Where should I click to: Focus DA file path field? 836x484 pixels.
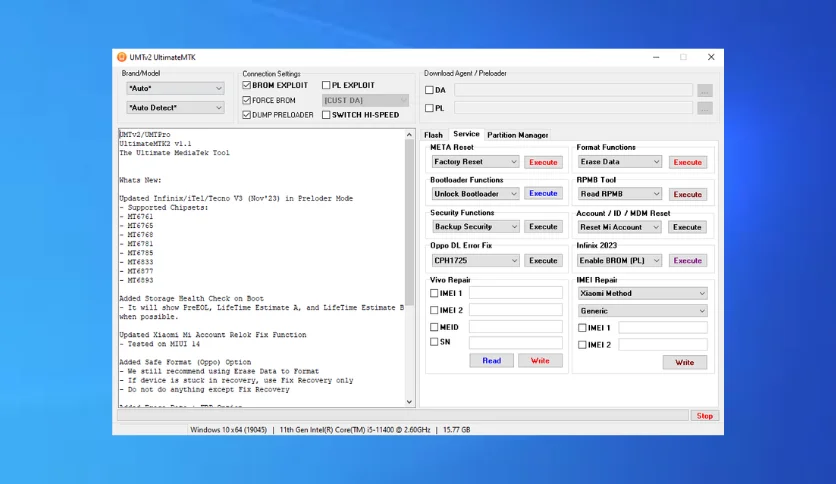point(573,91)
